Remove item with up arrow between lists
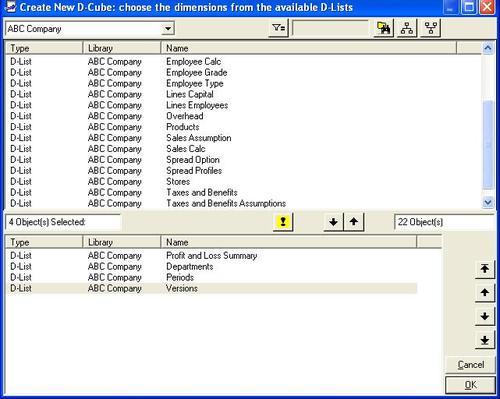This screenshot has height=399, width=500. 354,222
